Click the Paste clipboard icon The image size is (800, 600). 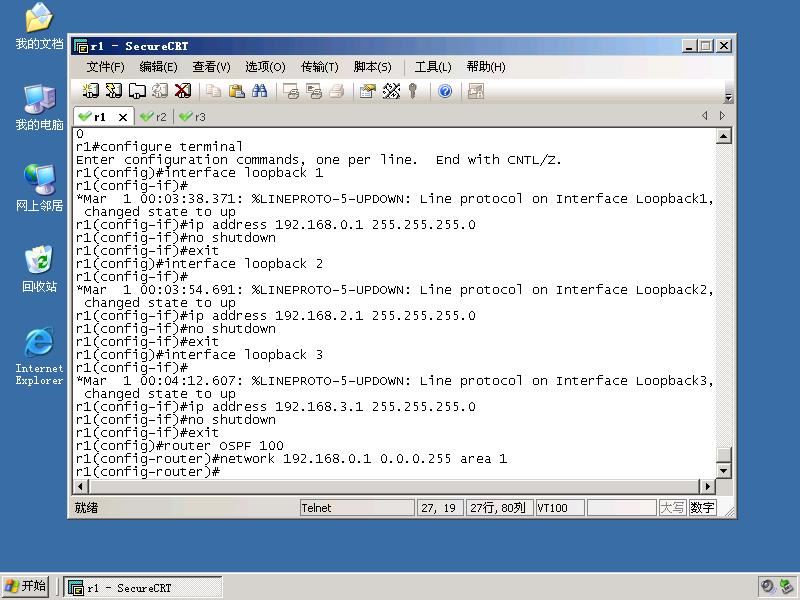(236, 91)
